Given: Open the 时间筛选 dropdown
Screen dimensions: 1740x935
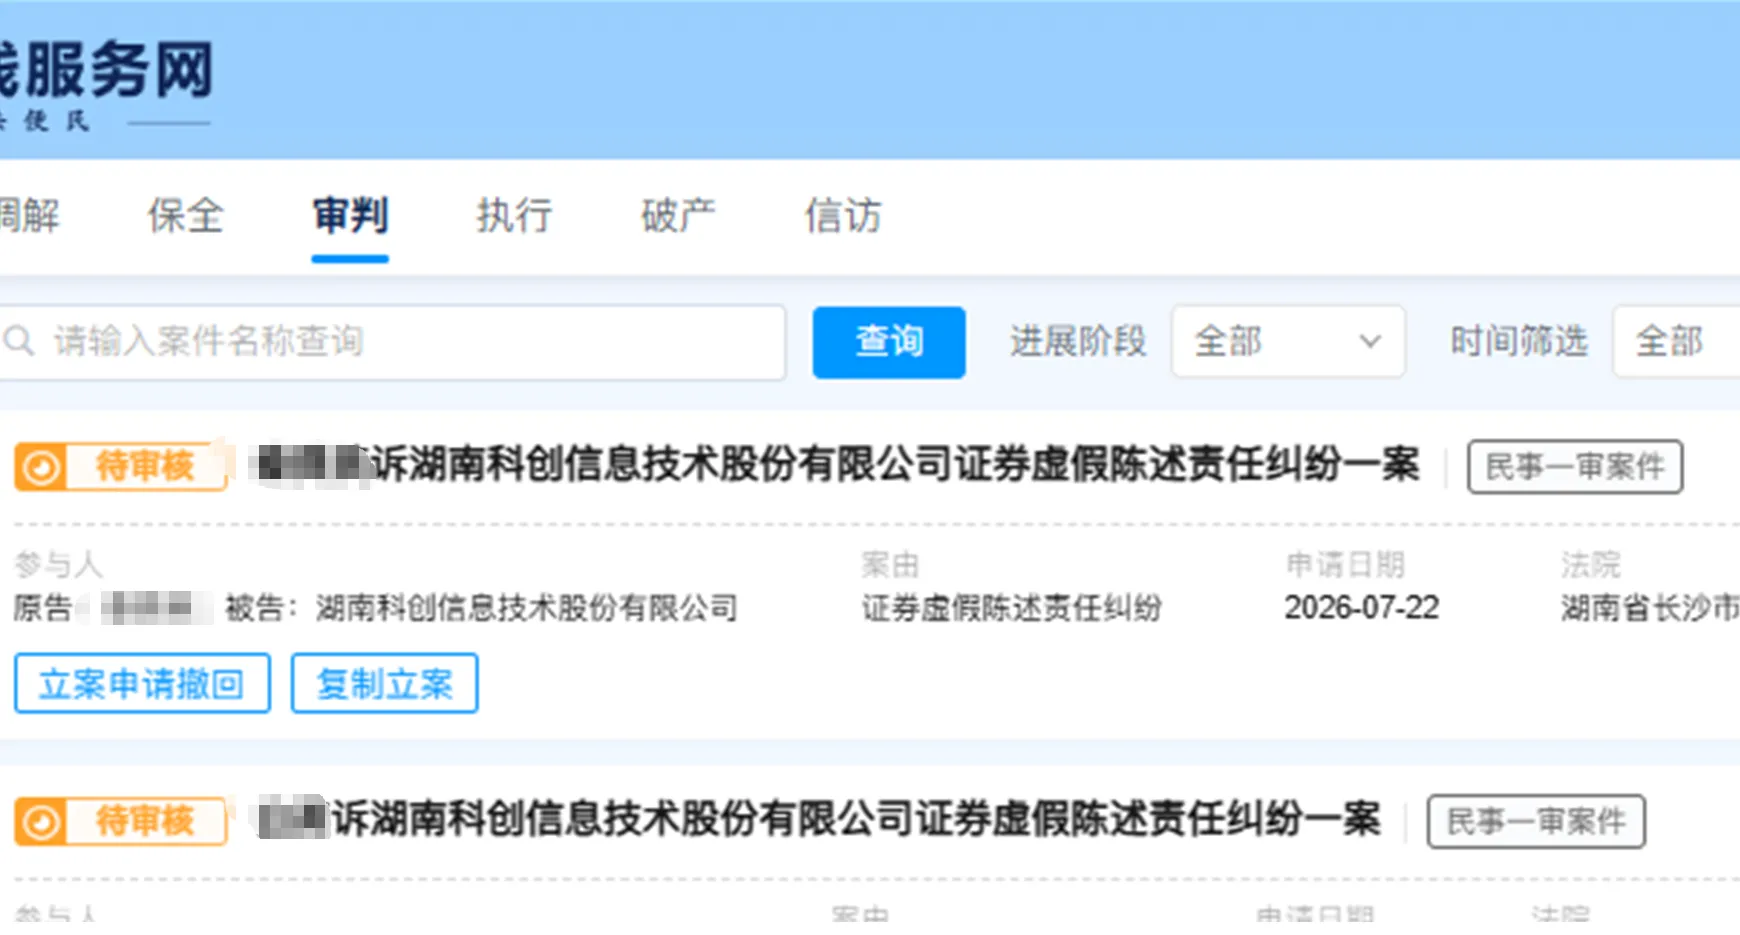Looking at the screenshot, I should click(1676, 342).
